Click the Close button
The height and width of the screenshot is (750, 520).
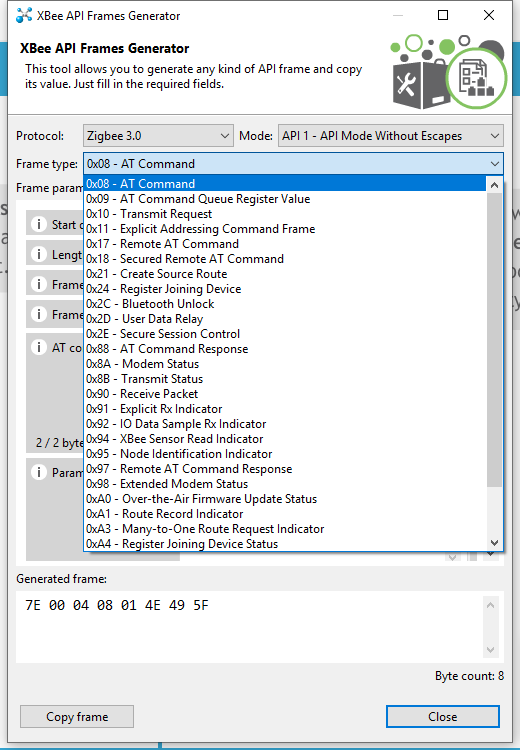click(x=443, y=717)
